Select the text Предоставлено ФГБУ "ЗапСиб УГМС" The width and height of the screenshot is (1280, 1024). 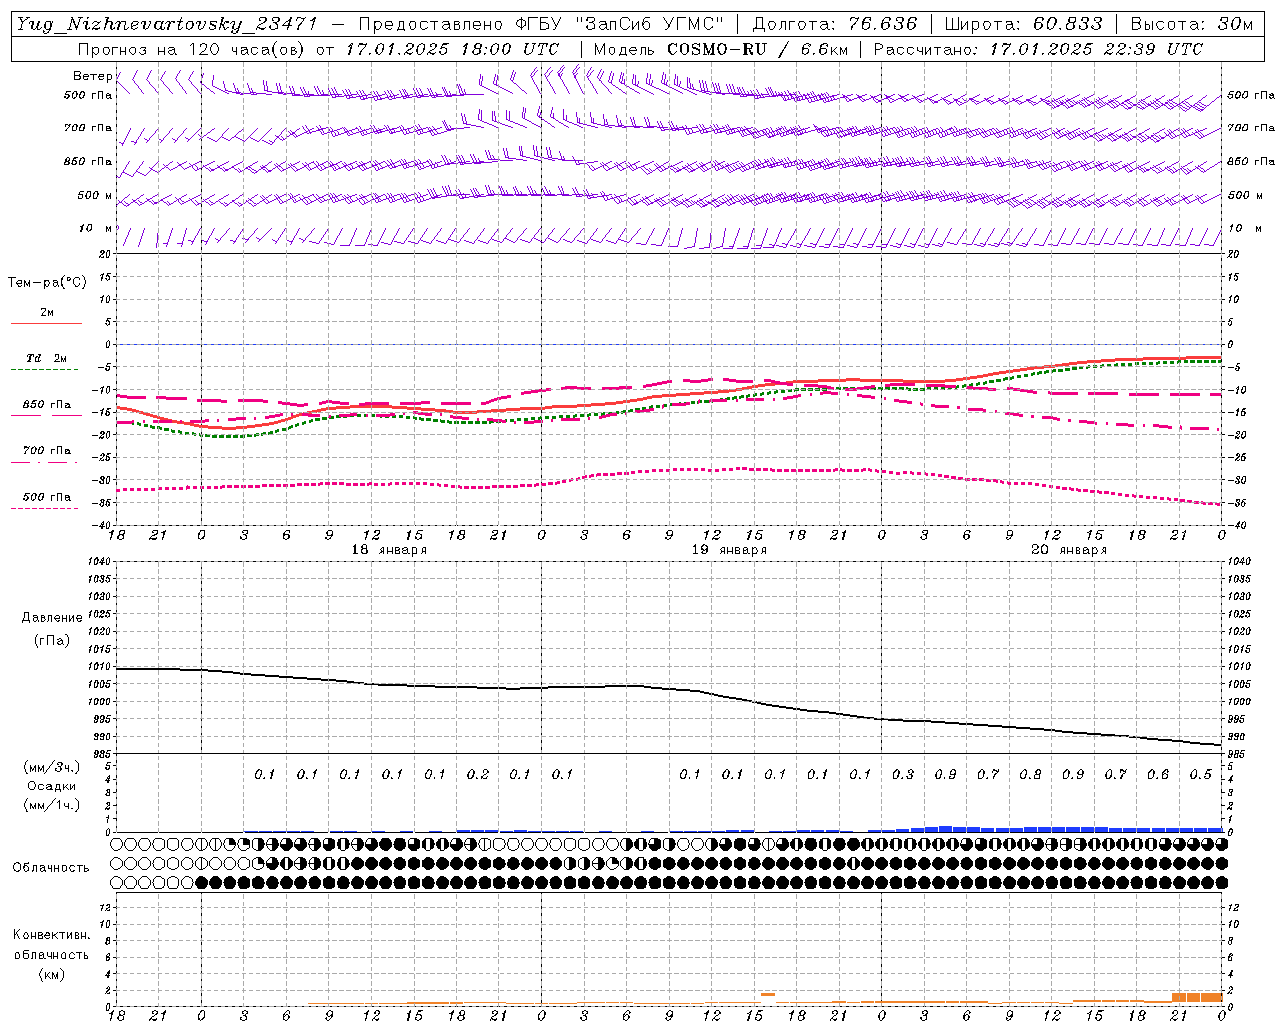541,24
